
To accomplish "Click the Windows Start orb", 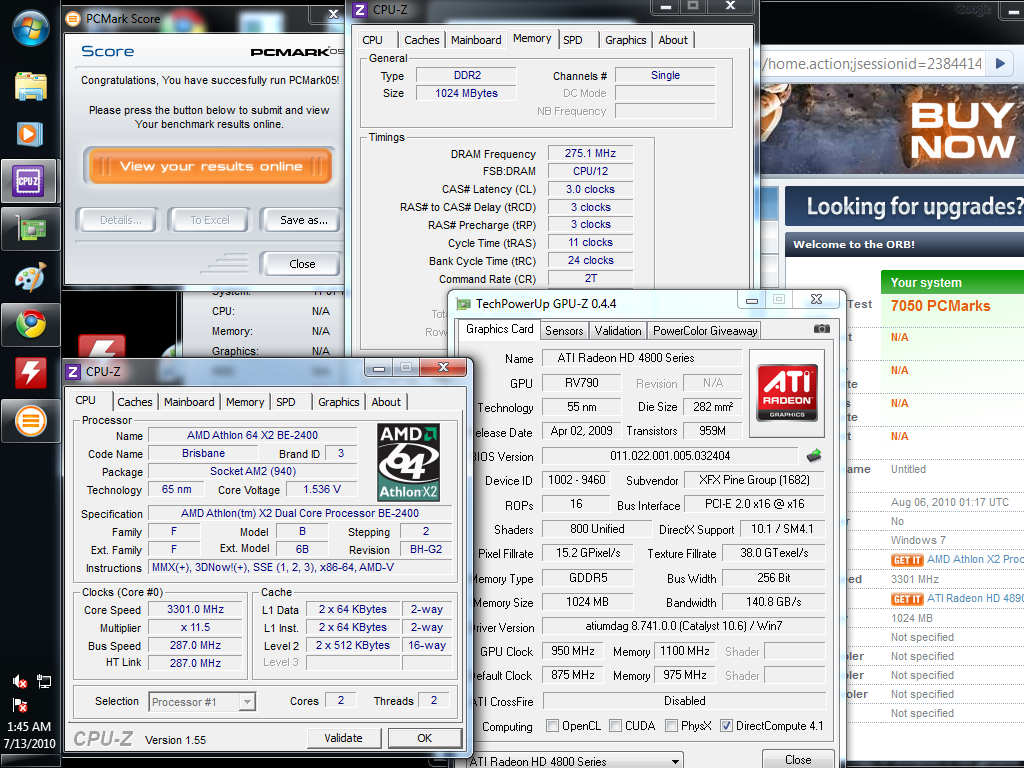I will tap(31, 29).
